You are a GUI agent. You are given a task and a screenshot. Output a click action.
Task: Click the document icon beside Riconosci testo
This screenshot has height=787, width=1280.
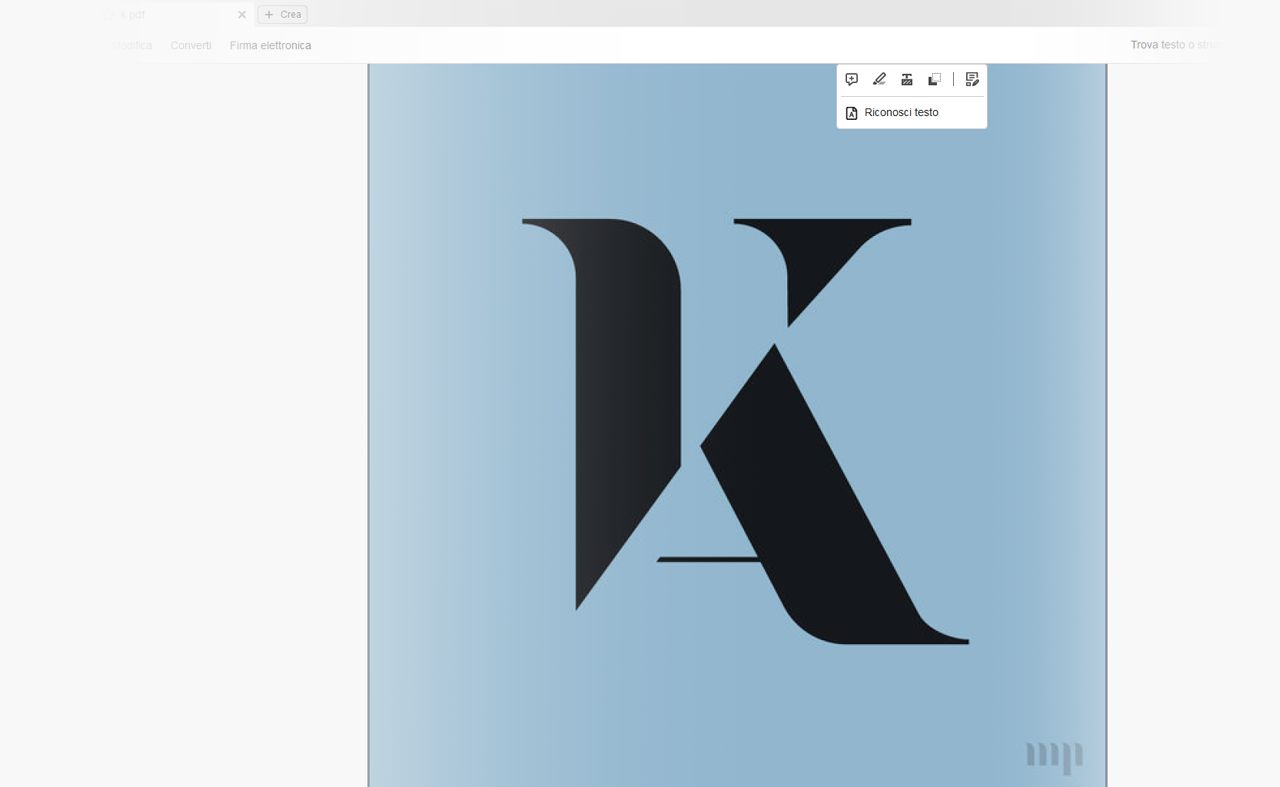[852, 113]
